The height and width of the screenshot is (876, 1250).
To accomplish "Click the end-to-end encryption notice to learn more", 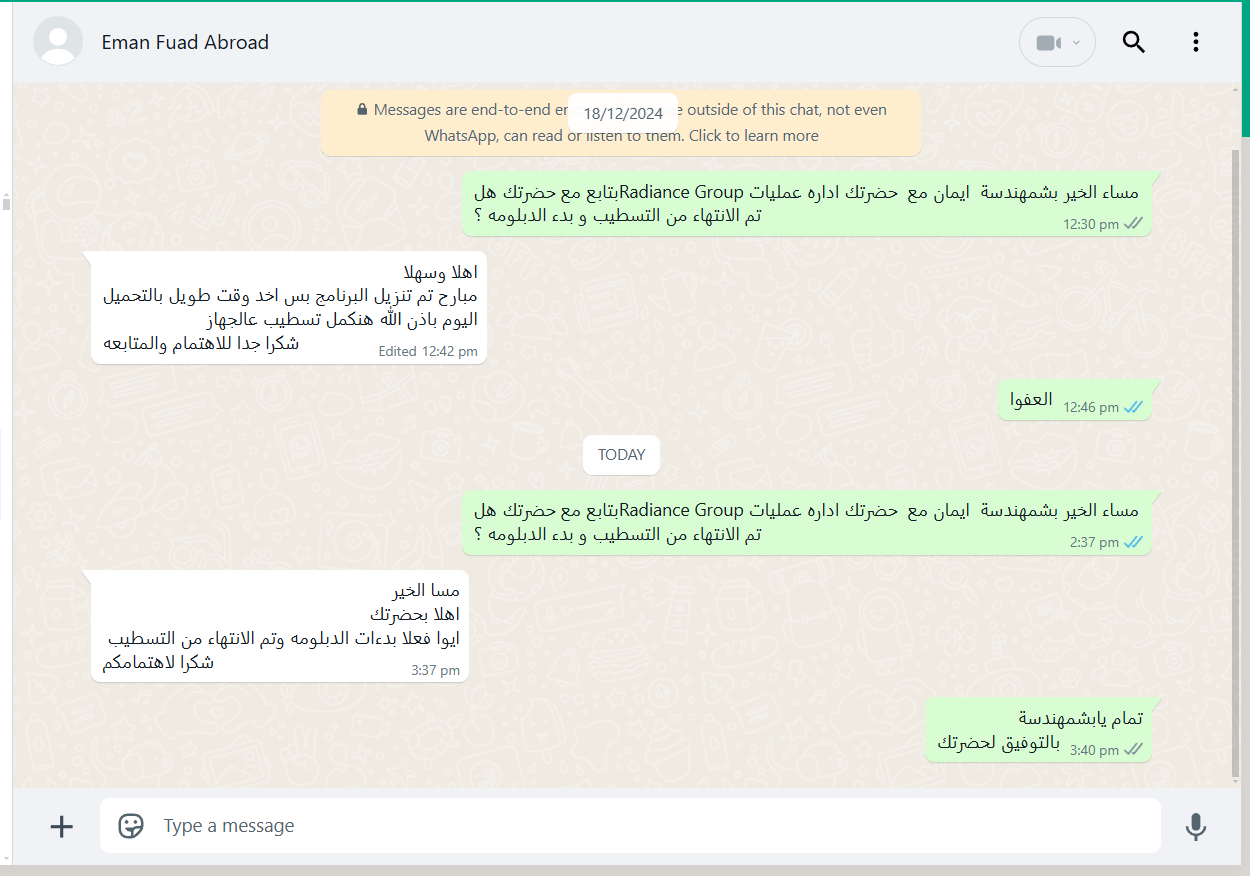I will coord(621,122).
